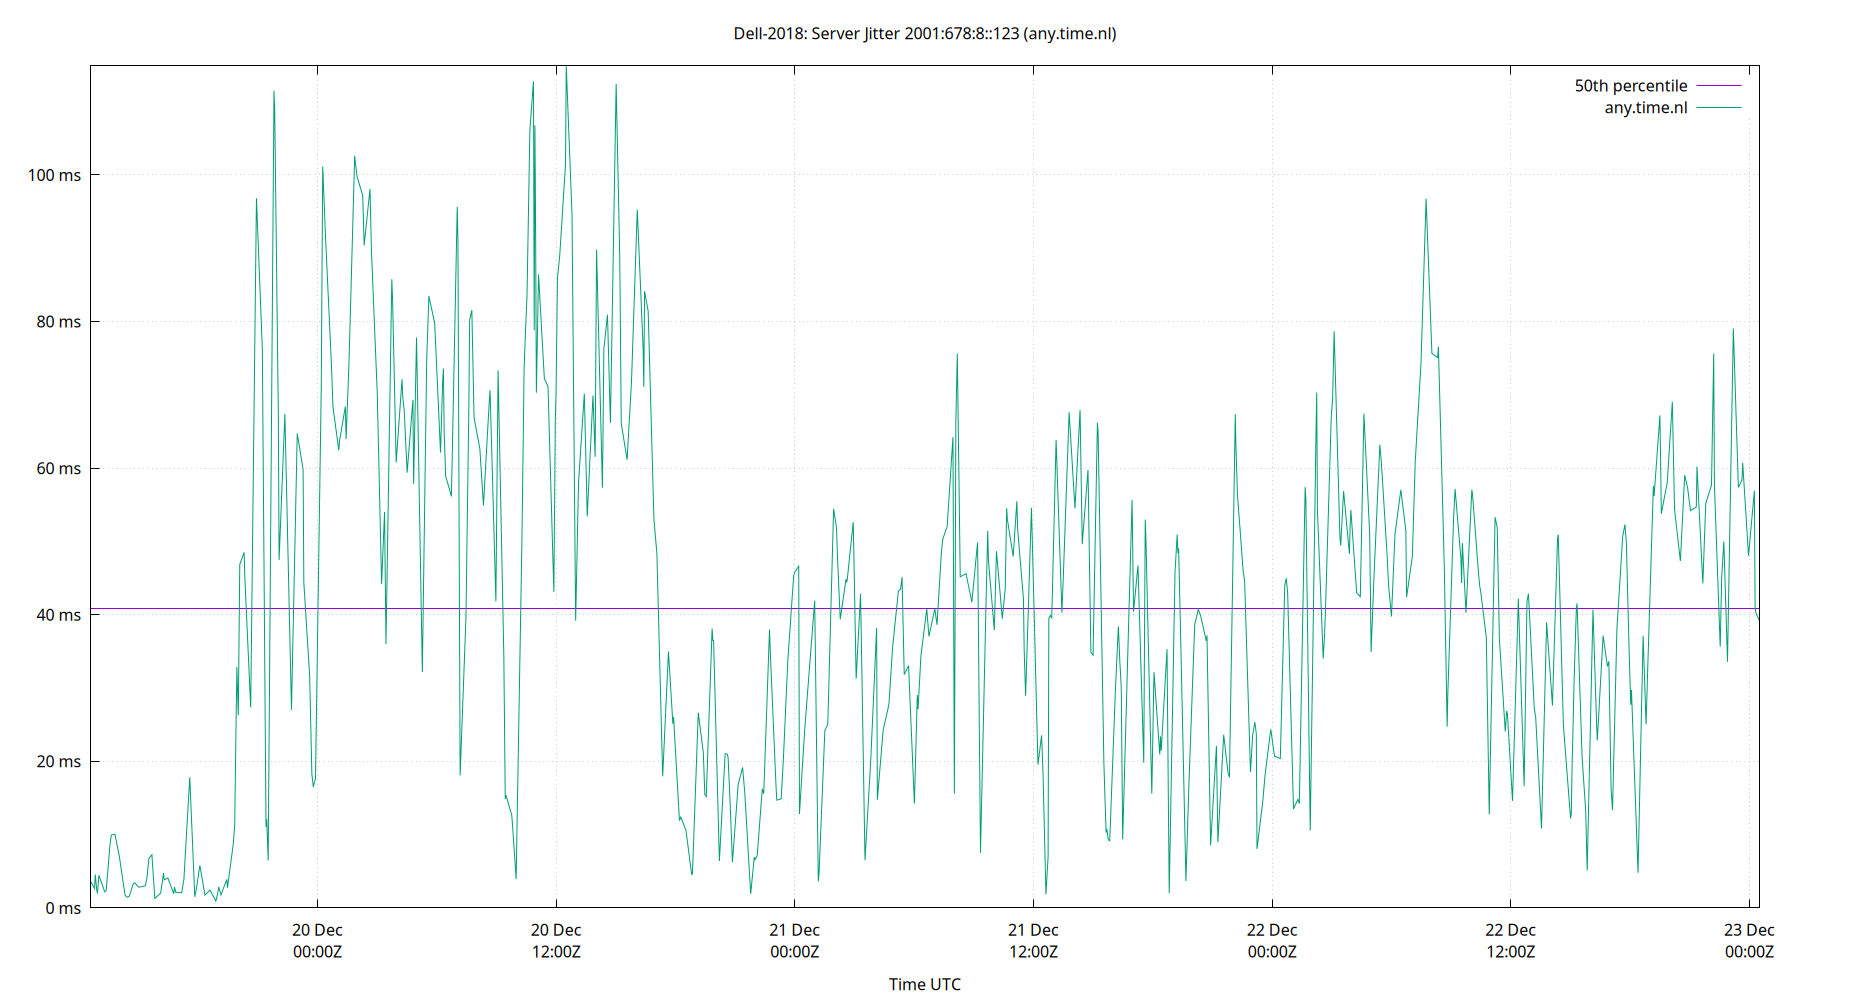Select the 40 ms y-axis tick label
This screenshot has width=1850, height=1000.
tap(59, 614)
